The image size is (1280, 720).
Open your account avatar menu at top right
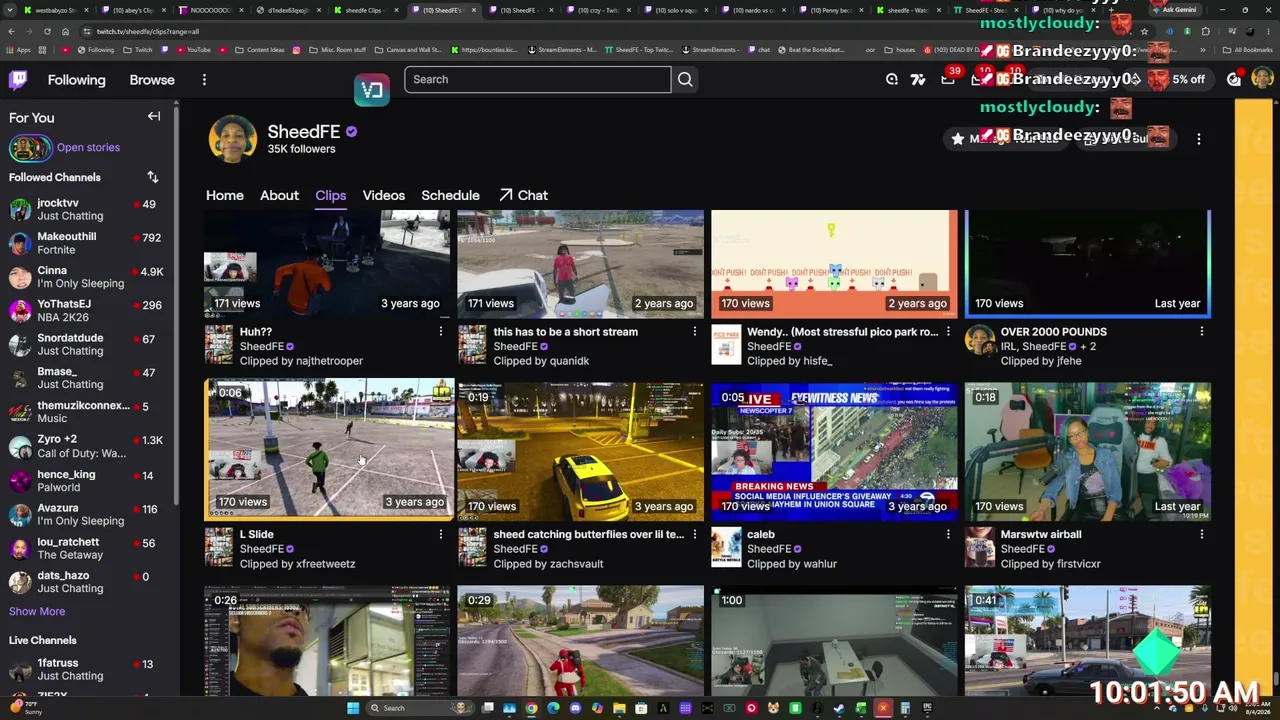[x=1262, y=79]
